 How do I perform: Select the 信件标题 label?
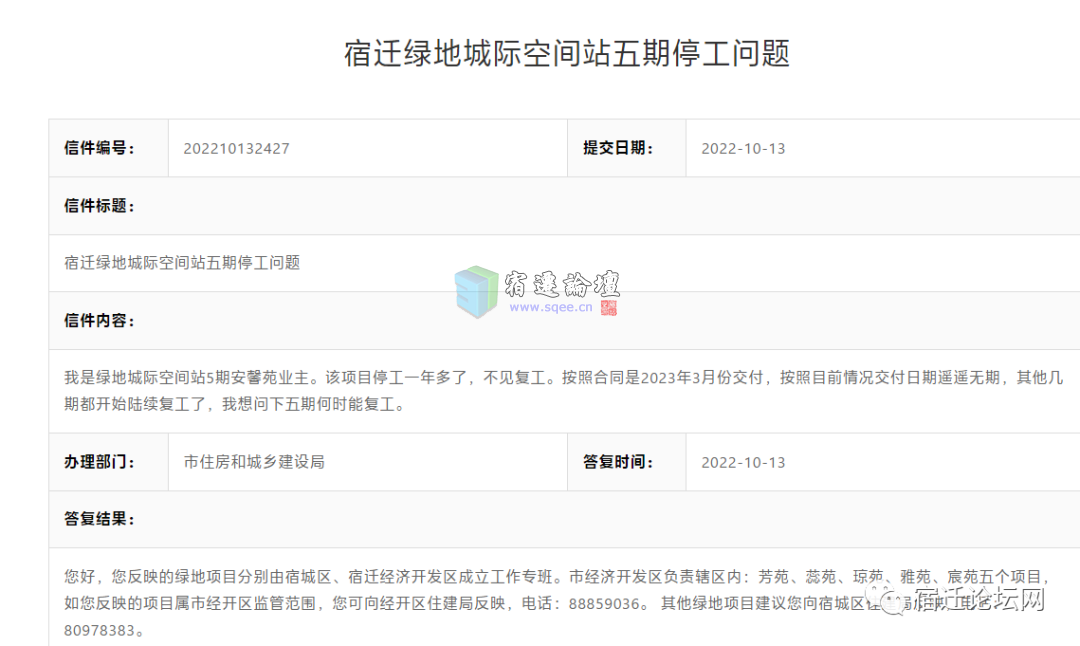(99, 206)
